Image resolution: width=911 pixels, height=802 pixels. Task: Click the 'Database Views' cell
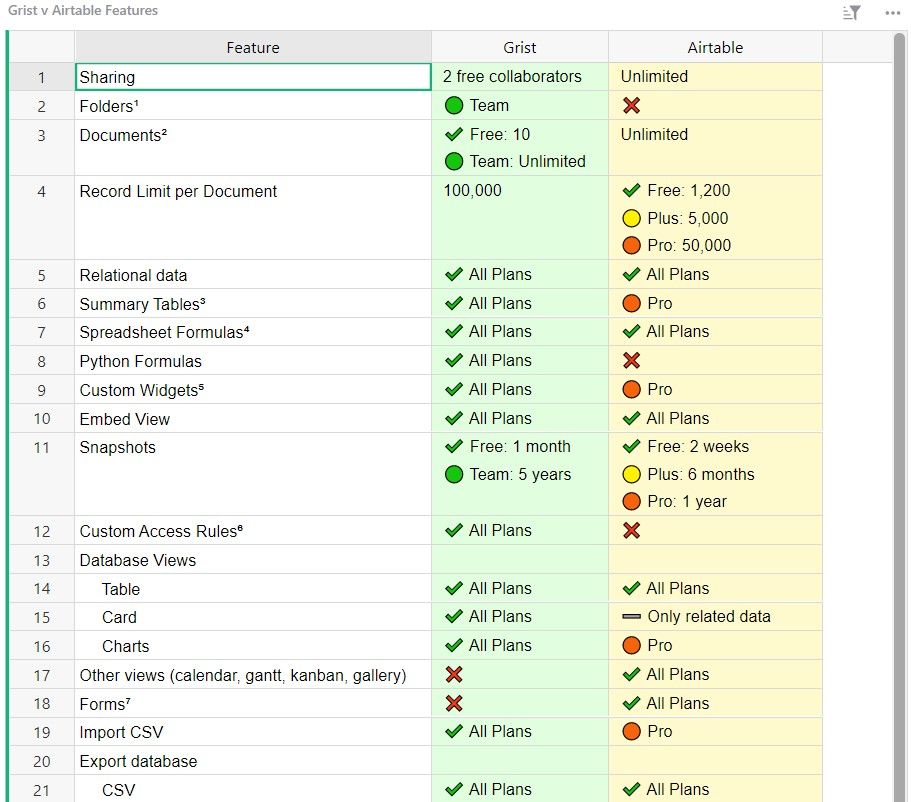coord(253,560)
